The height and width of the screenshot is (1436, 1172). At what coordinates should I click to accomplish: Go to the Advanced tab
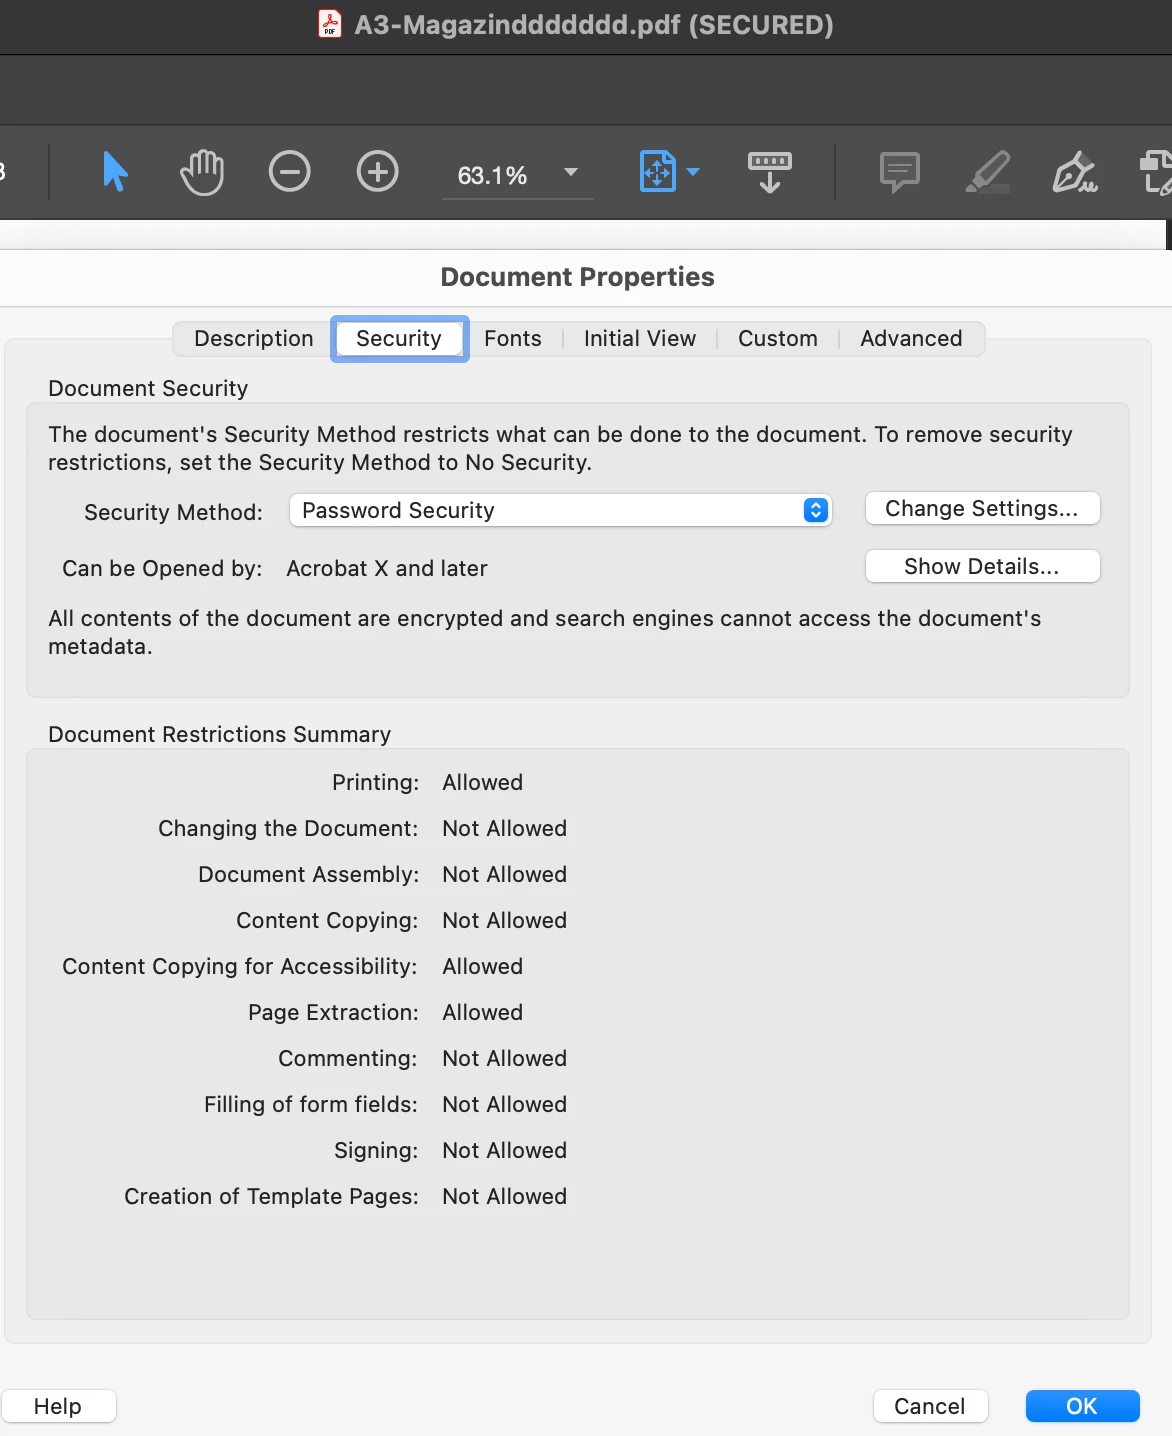pos(911,339)
